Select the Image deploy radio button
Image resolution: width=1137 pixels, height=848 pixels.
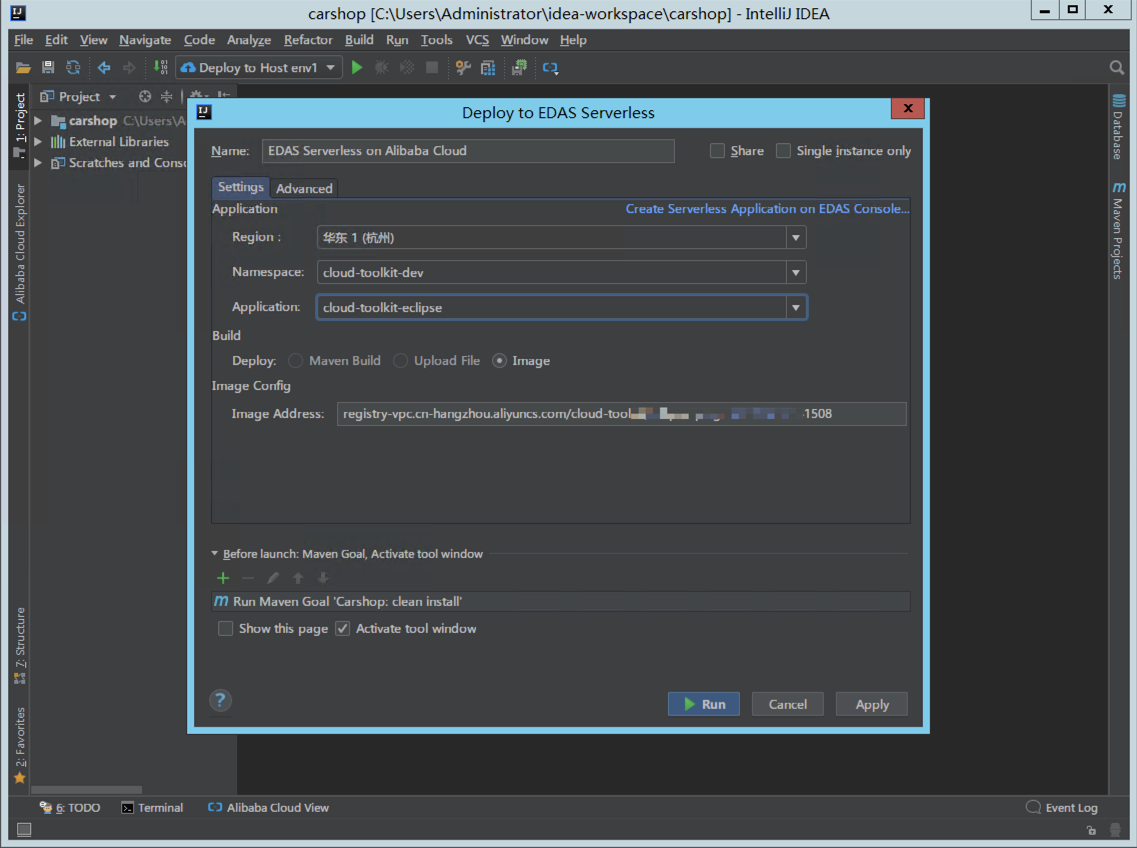499,361
